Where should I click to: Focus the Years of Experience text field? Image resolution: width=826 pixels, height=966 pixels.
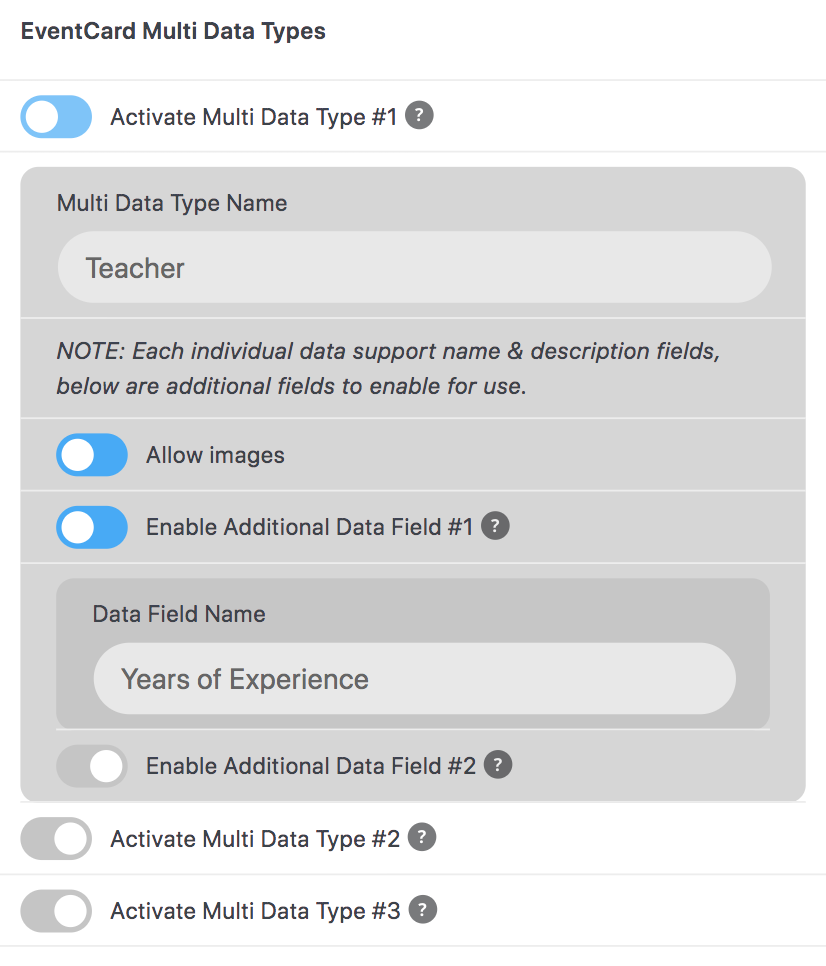pos(414,679)
